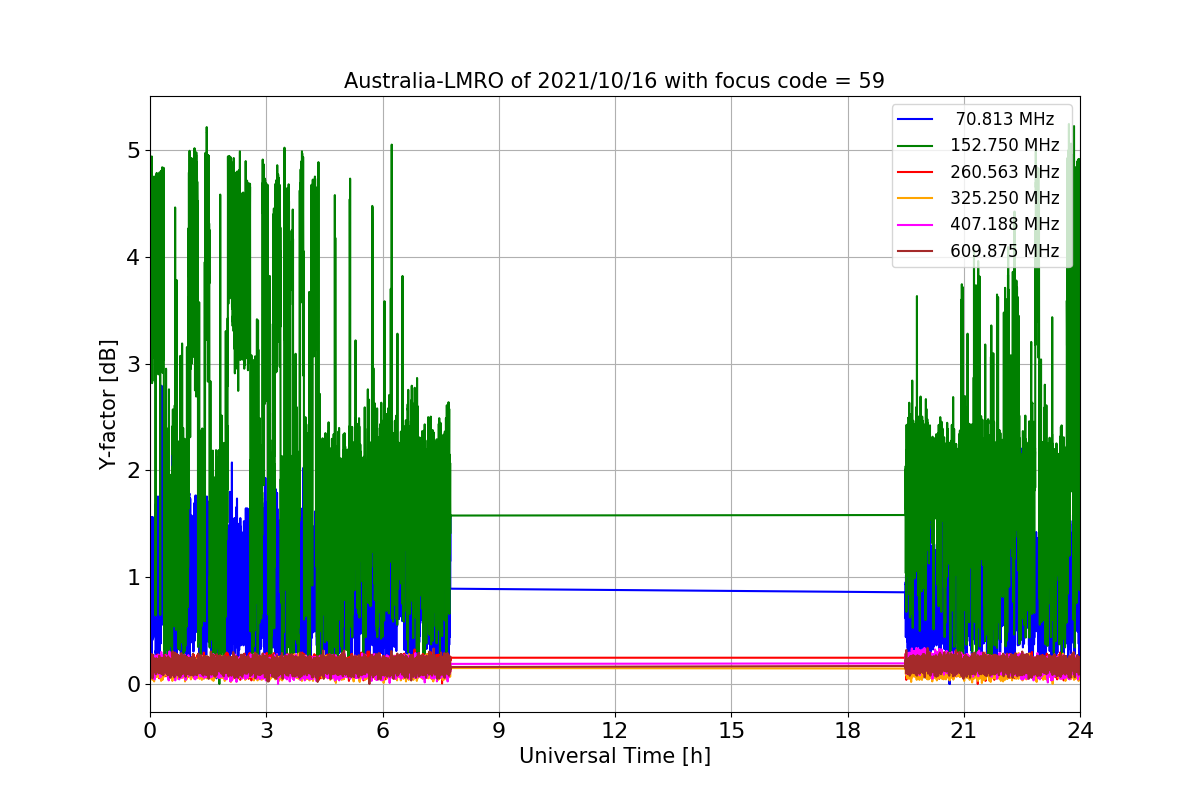Click the 'Y-factor [dB]' axis label
The height and width of the screenshot is (800, 1200).
coord(108,405)
